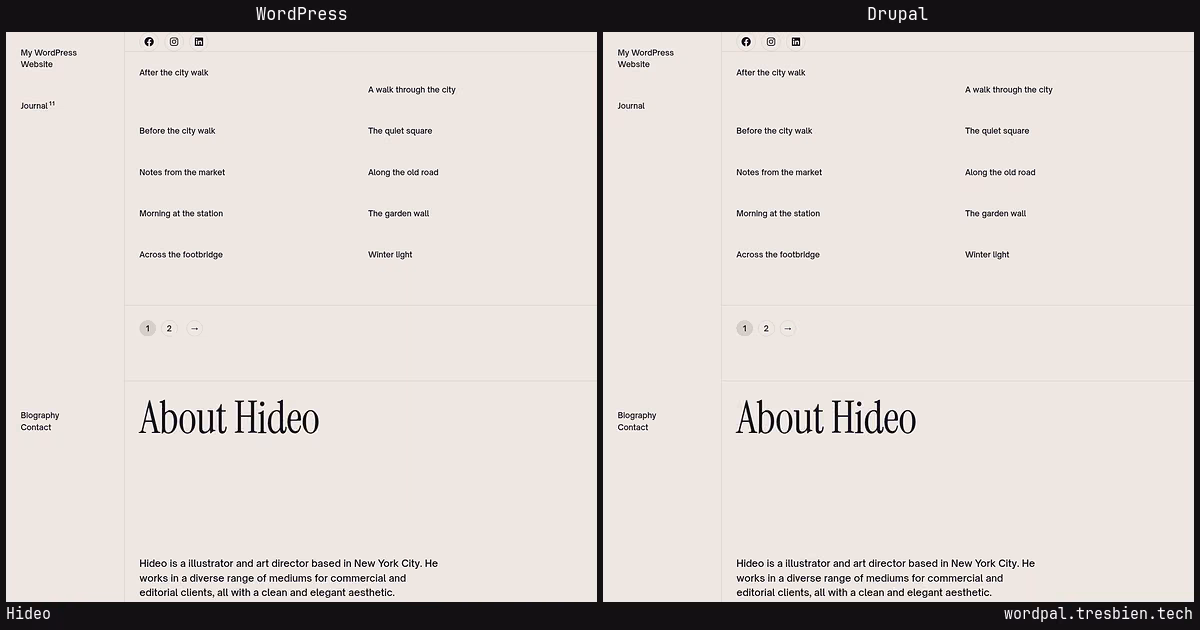
Task: Open 'The quiet square' in WordPress pane
Action: point(400,131)
